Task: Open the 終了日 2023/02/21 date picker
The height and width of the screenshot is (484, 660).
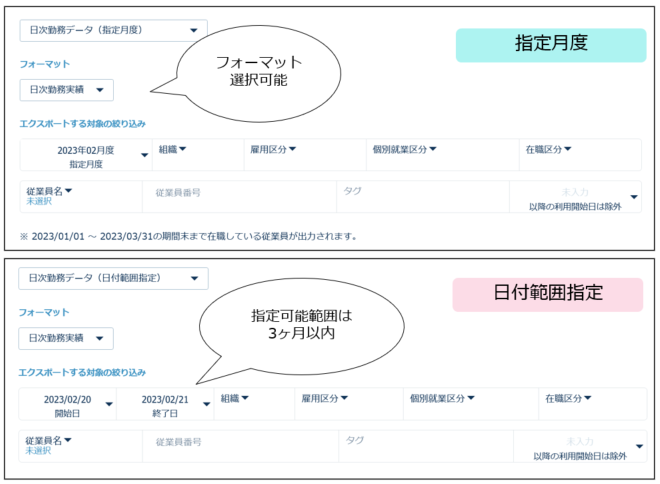Action: (x=165, y=404)
